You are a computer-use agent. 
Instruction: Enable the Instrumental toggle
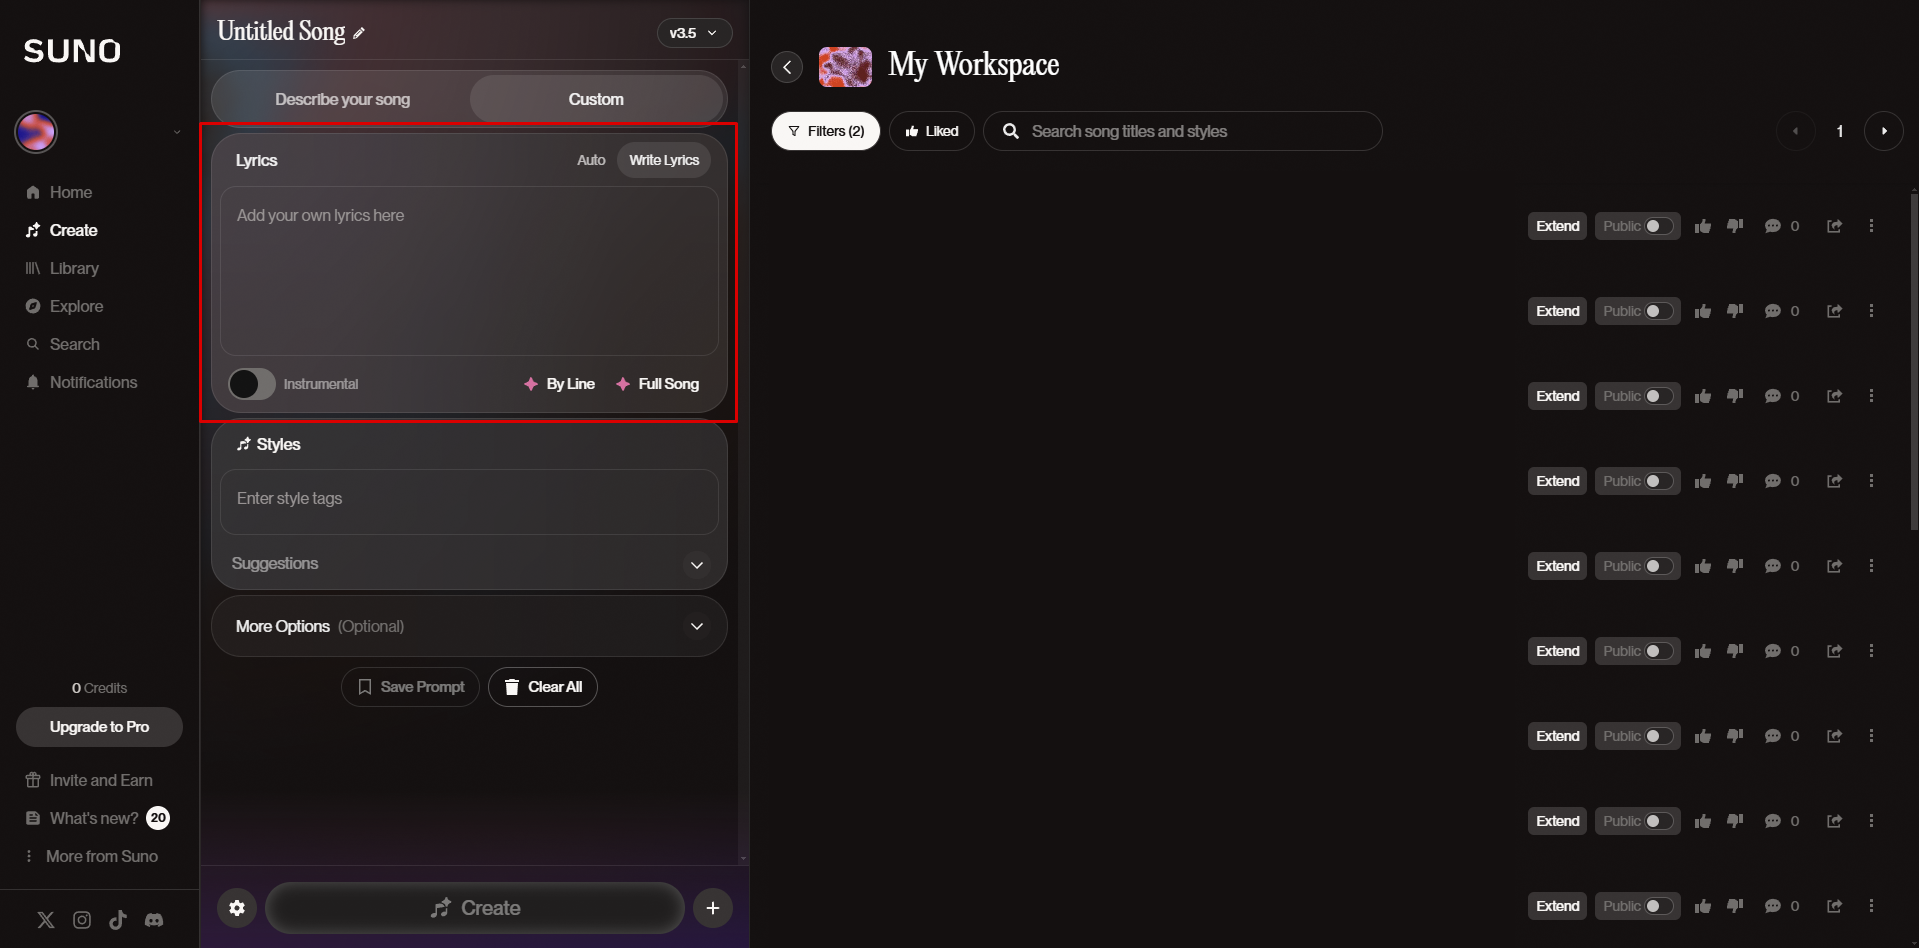click(250, 383)
